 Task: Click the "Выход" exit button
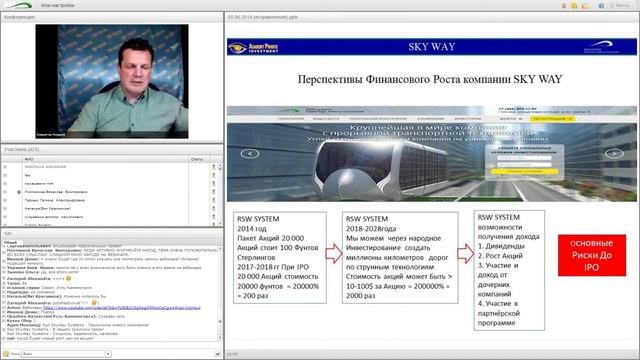(620, 6)
